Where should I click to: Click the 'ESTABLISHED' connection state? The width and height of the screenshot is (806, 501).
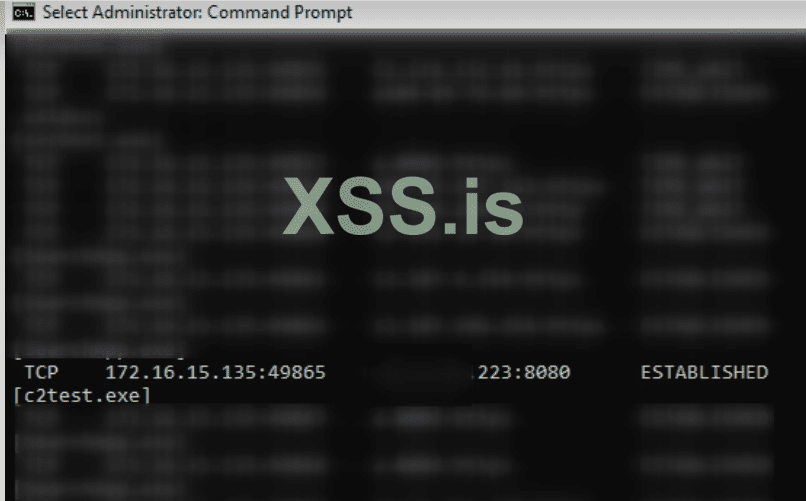click(x=704, y=372)
